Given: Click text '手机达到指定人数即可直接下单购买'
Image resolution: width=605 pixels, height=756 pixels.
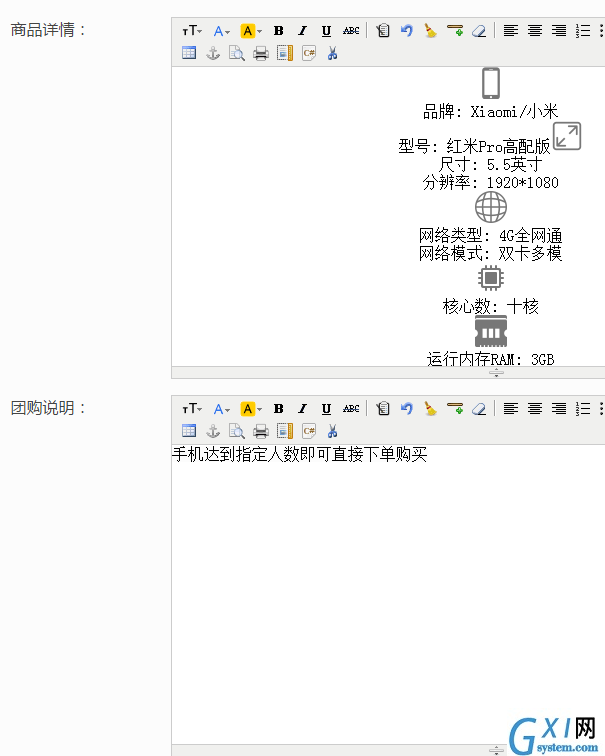Looking at the screenshot, I should pyautogui.click(x=299, y=454).
